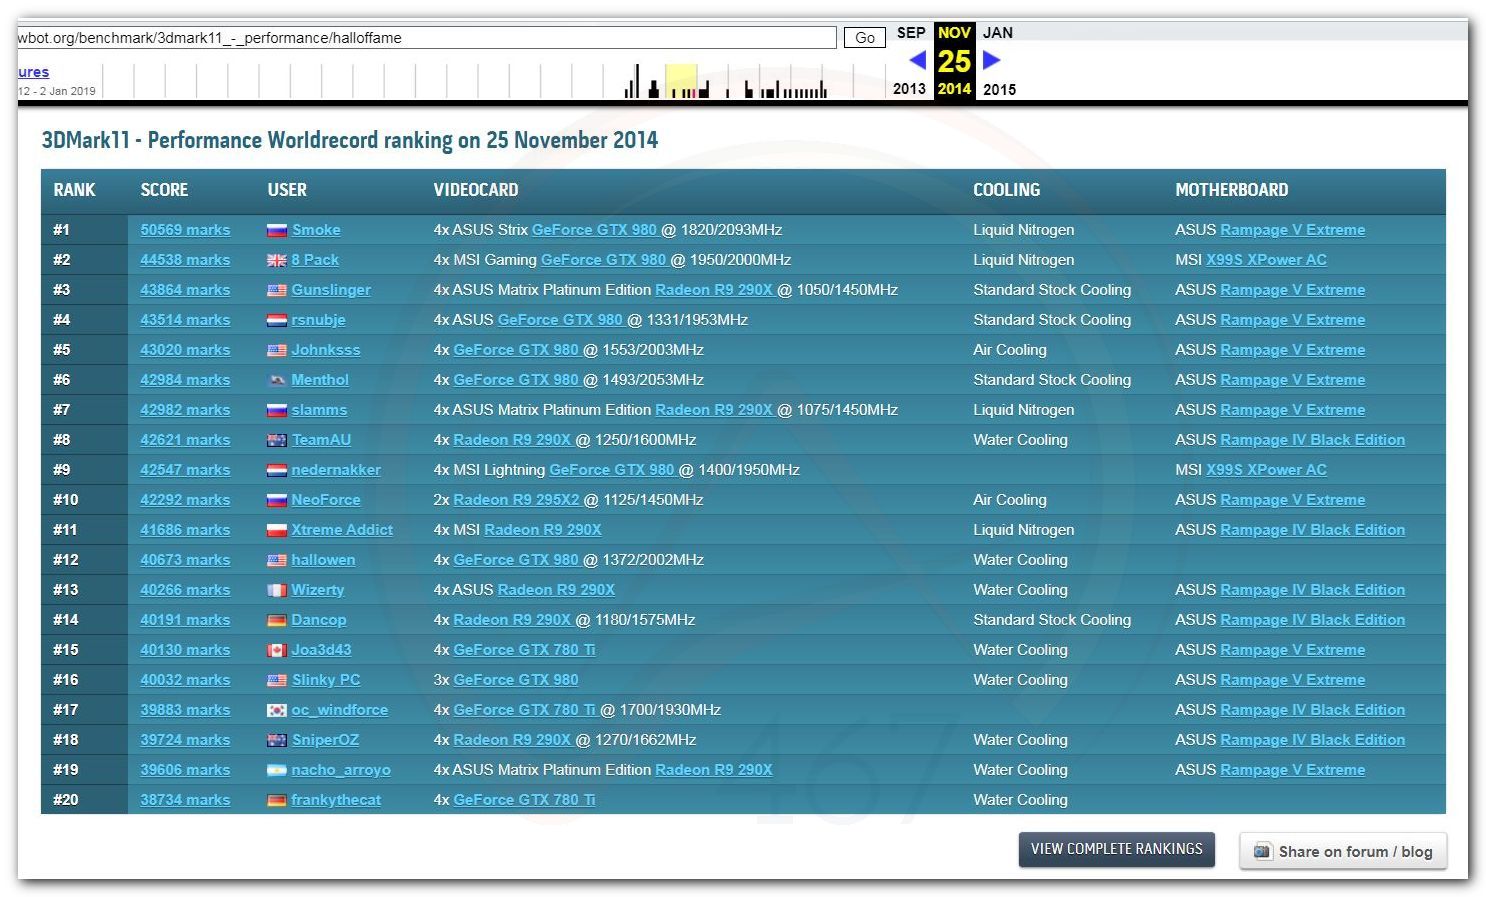Jump to SEP 2013 capture
The height and width of the screenshot is (897, 1486).
point(910,33)
